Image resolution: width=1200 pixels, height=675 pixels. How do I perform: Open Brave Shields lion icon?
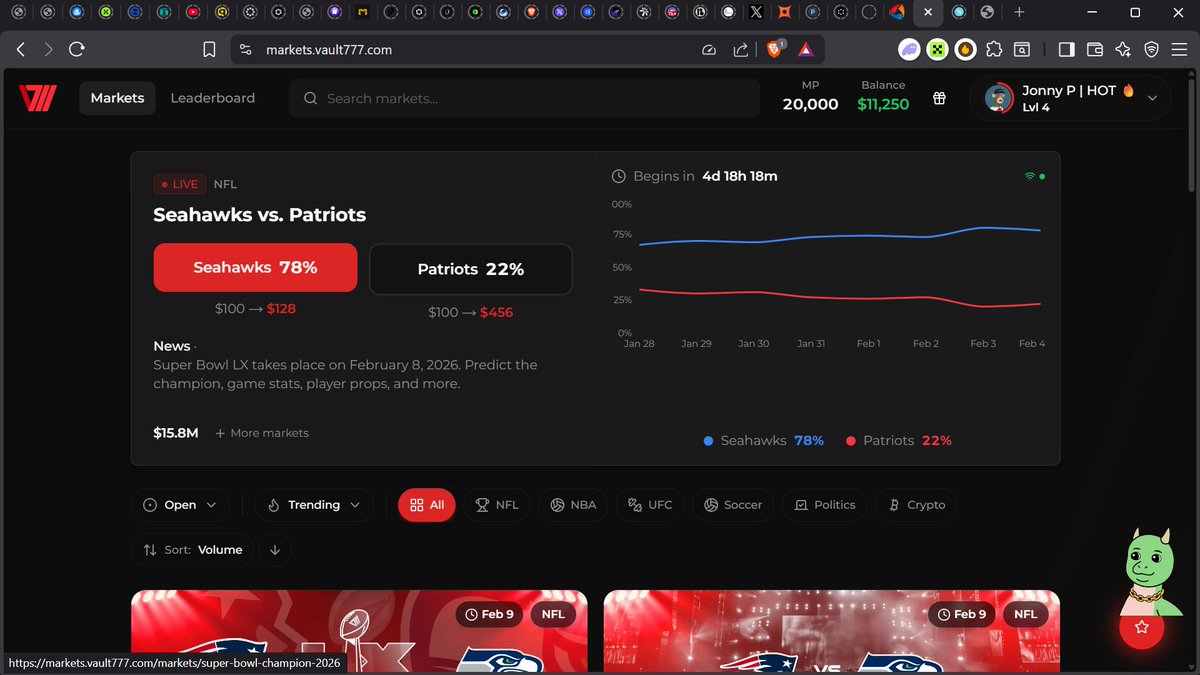(775, 48)
